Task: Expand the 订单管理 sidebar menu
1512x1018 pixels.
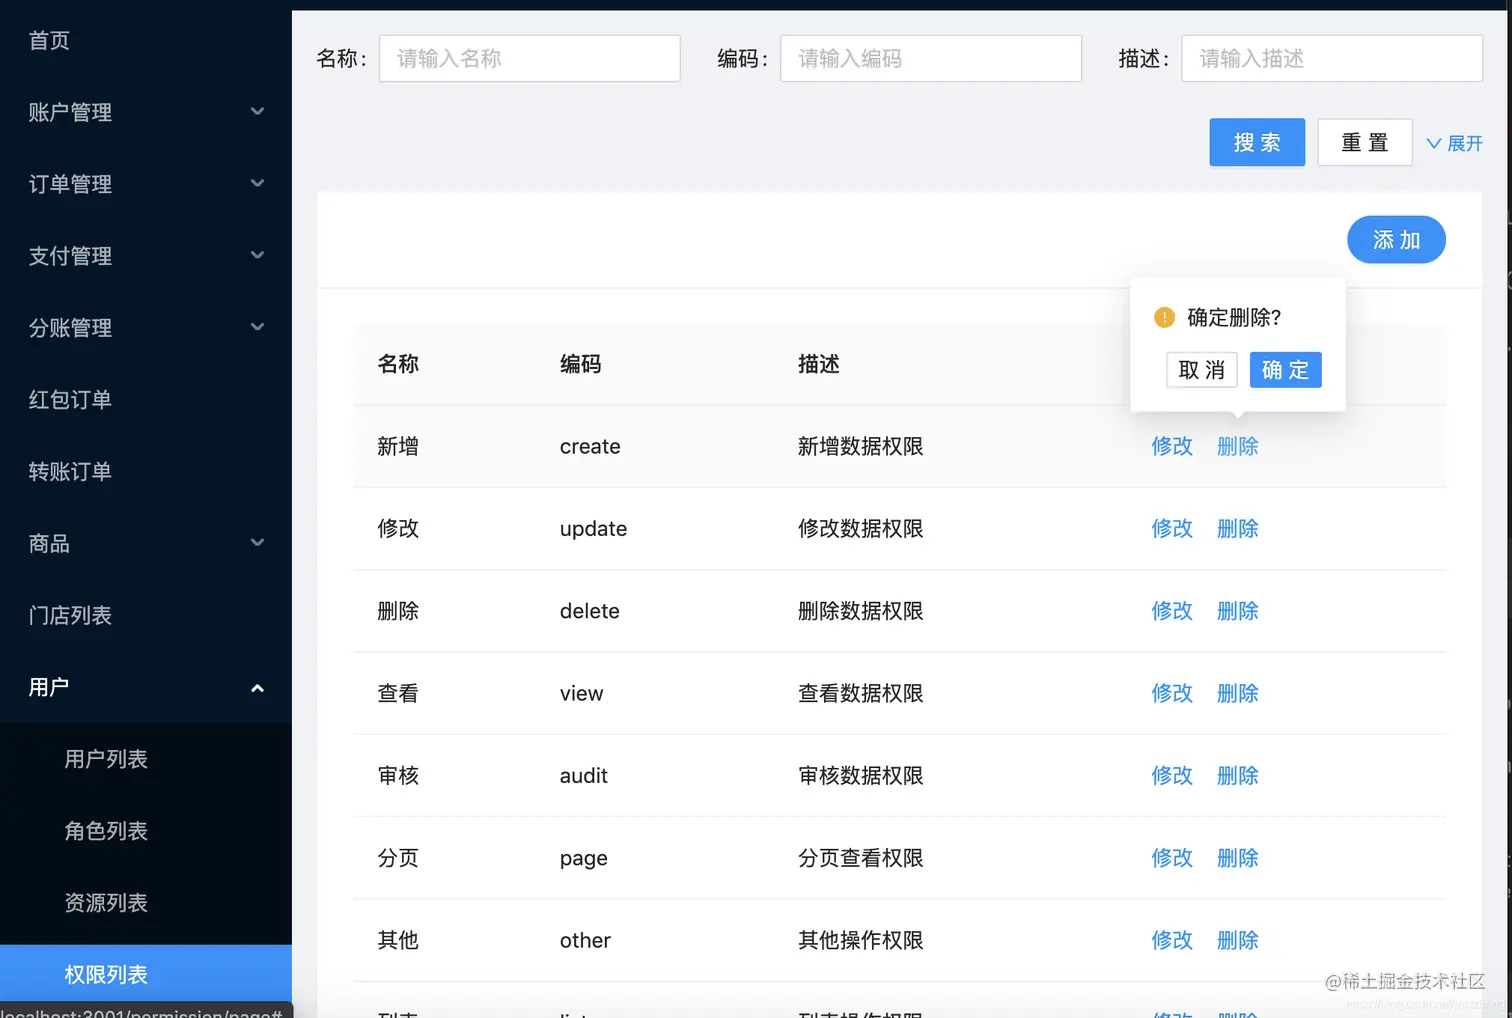Action: [x=145, y=184]
